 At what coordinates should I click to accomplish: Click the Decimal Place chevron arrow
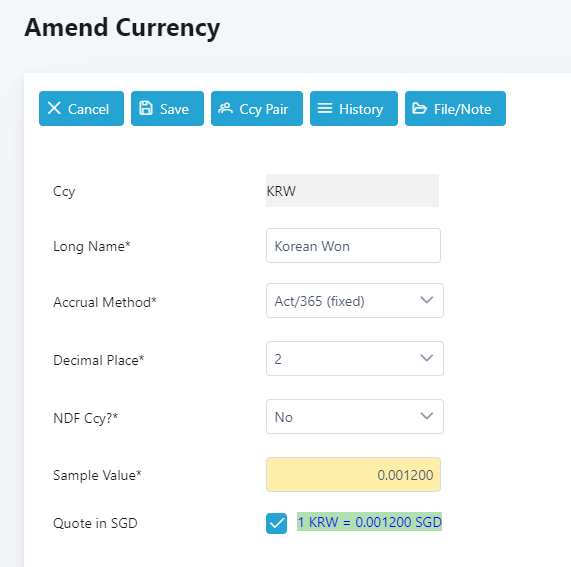pyautogui.click(x=426, y=358)
